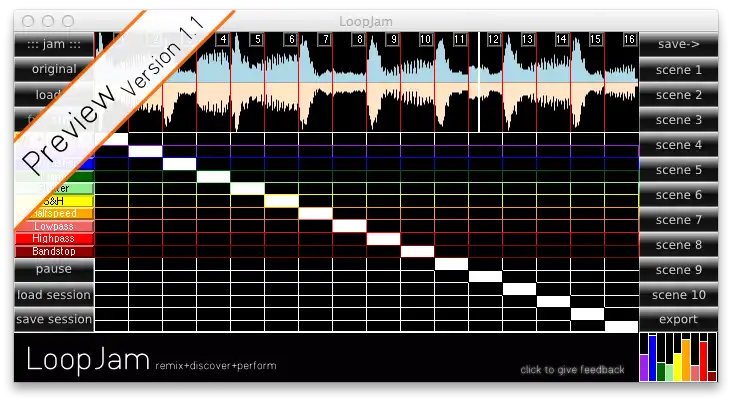This screenshot has width=732, height=402.
Task: Select slice marker 15
Action: pyautogui.click(x=596, y=39)
